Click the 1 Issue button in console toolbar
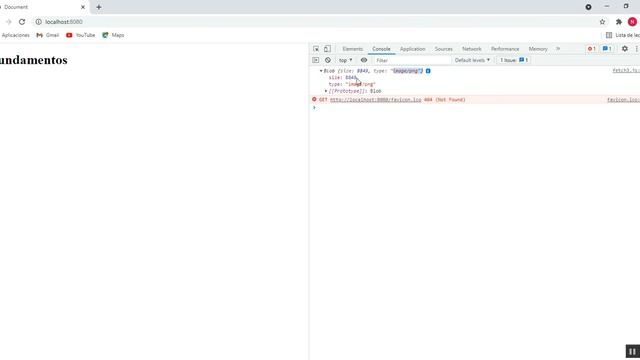The height and width of the screenshot is (360, 640). pyautogui.click(x=514, y=60)
